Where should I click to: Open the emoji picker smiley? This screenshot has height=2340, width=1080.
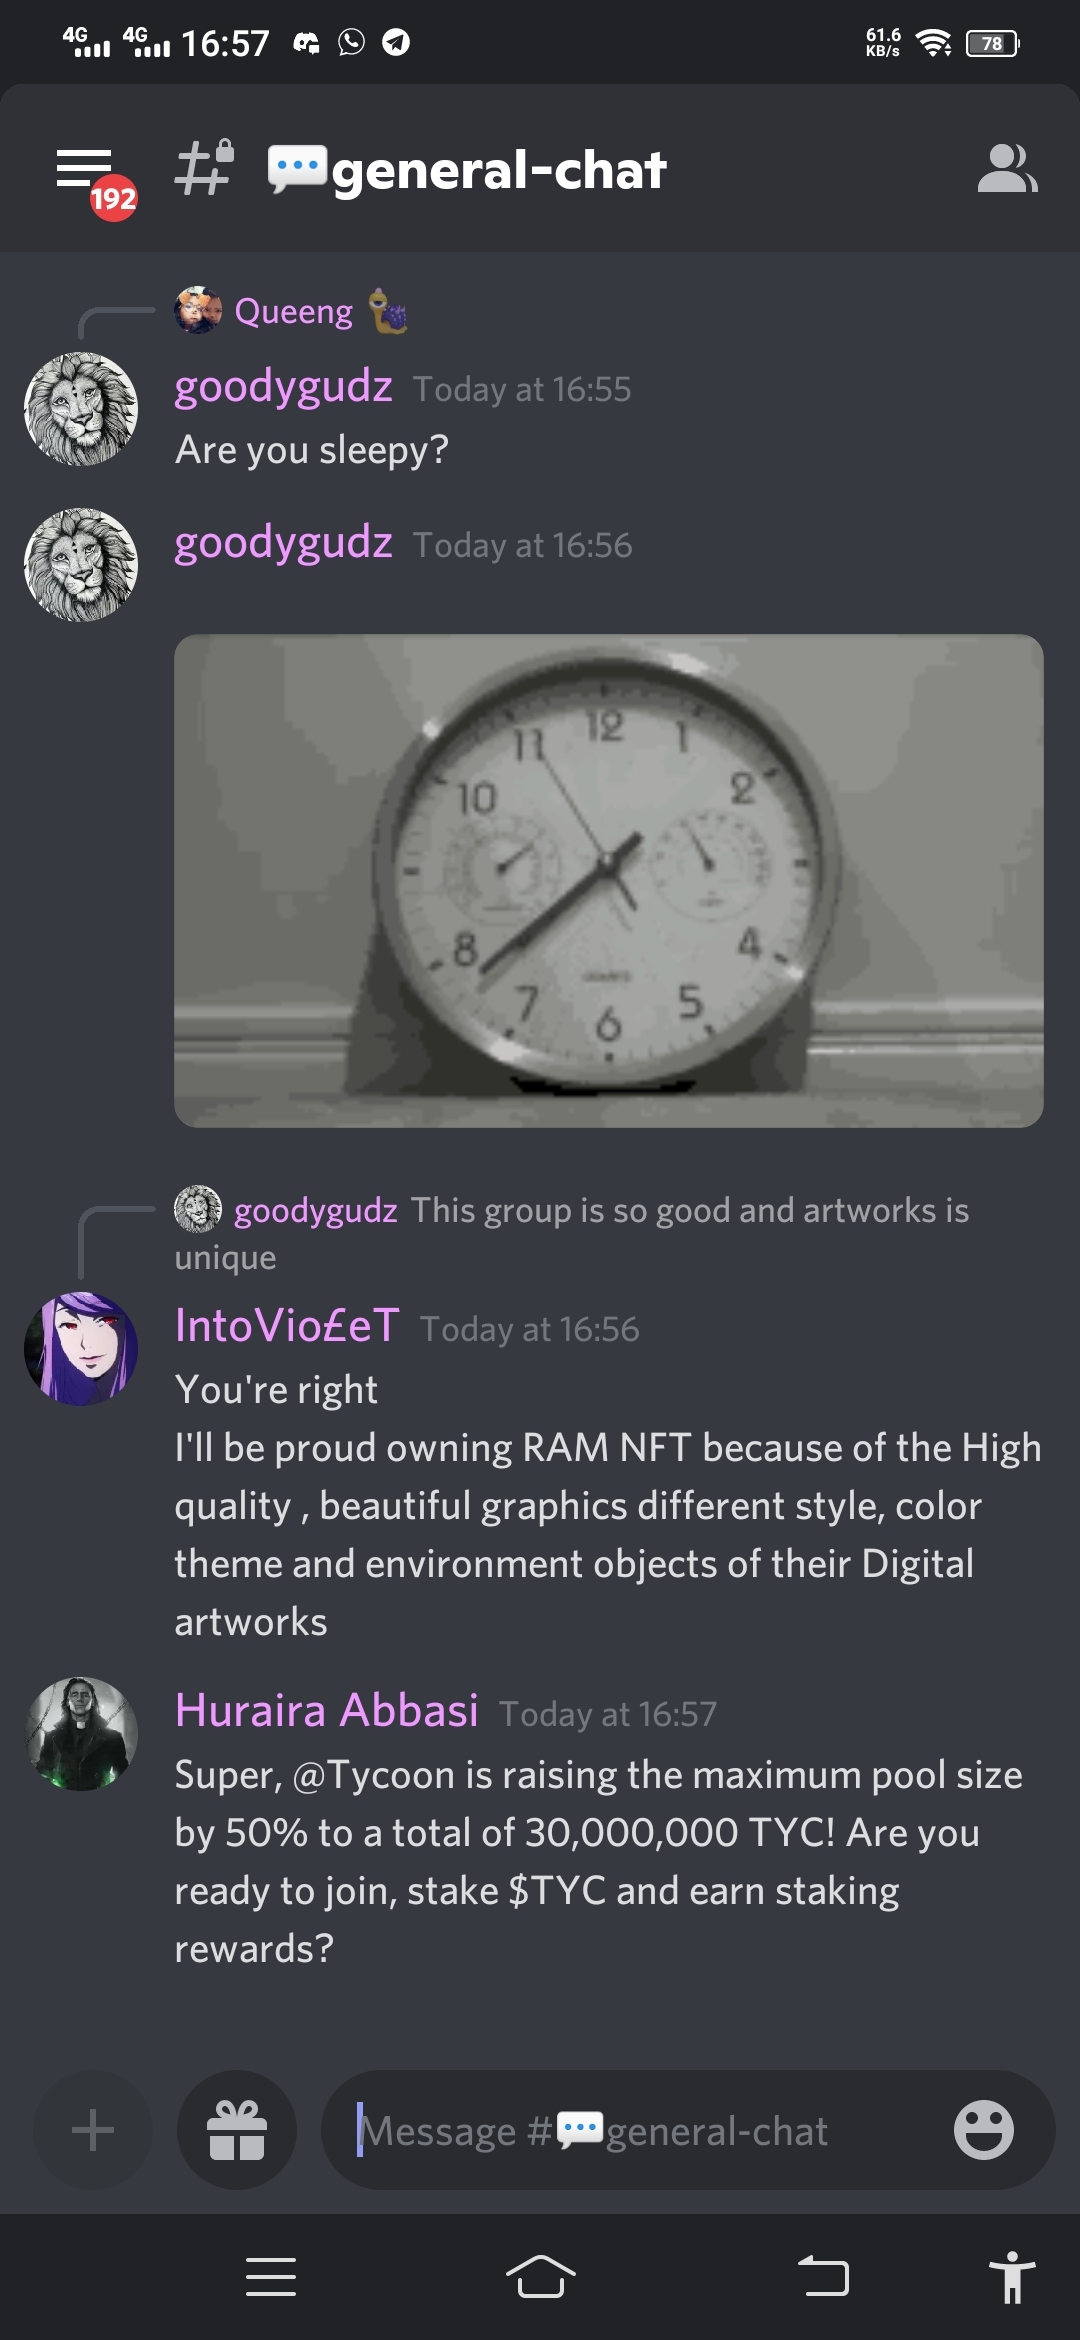[983, 2129]
